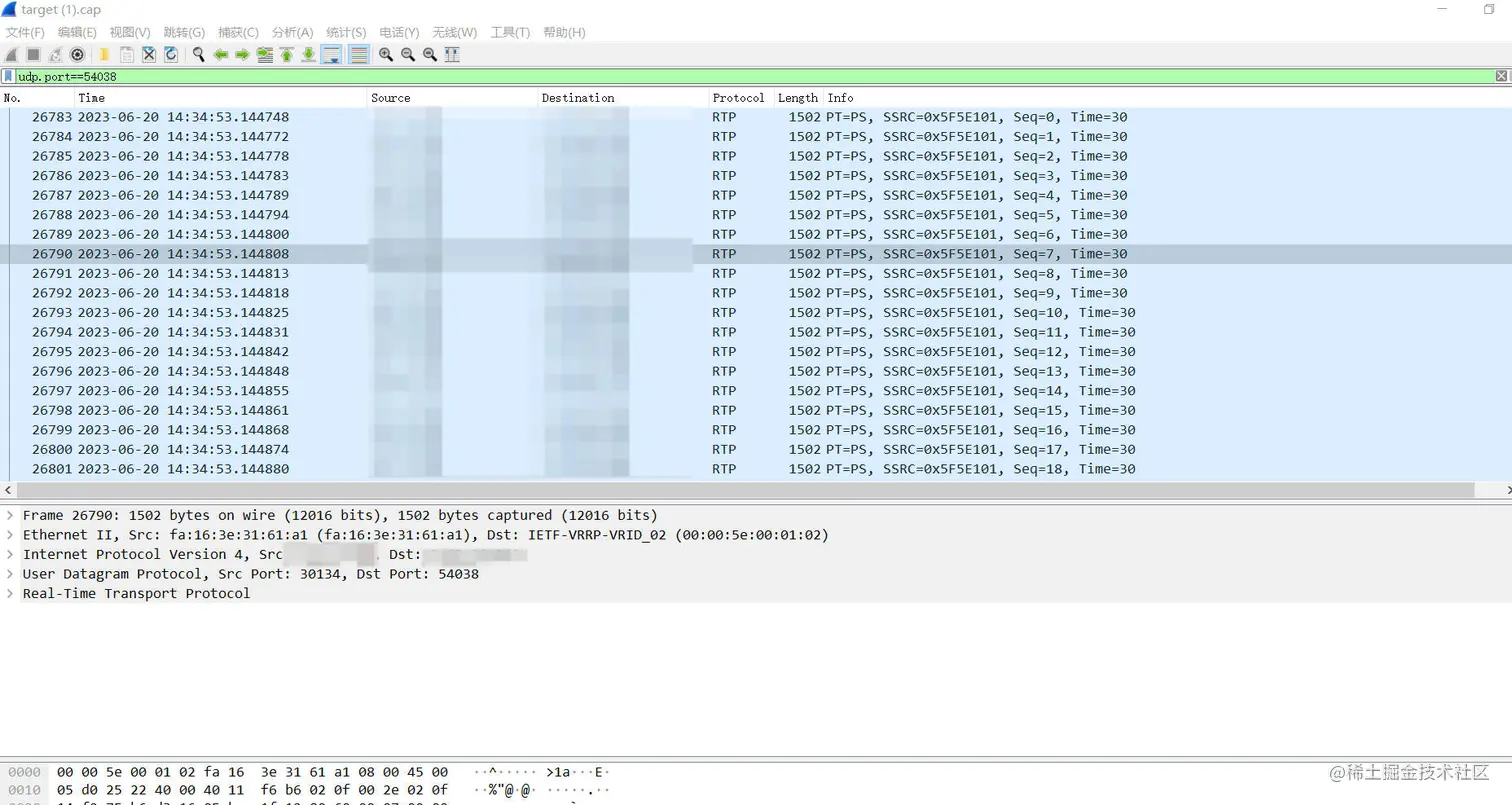
Task: Click the stop capture square icon
Action: 33,55
